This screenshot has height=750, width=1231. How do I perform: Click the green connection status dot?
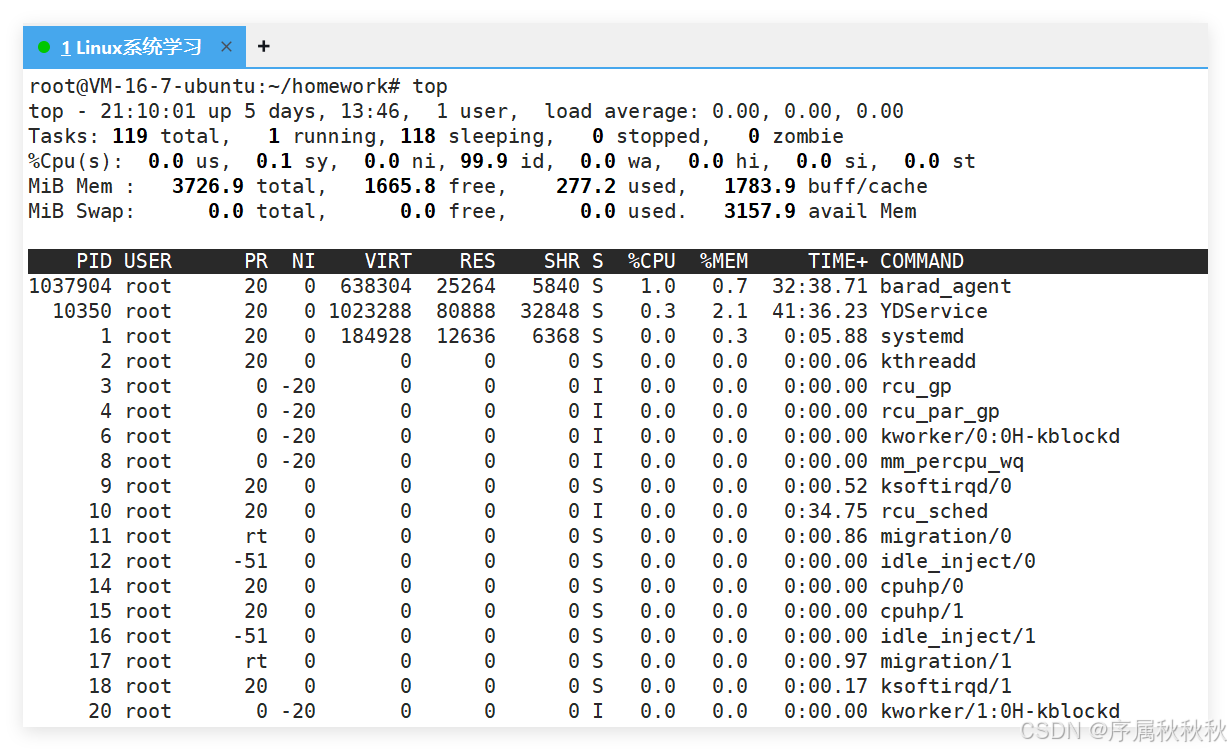(x=43, y=47)
